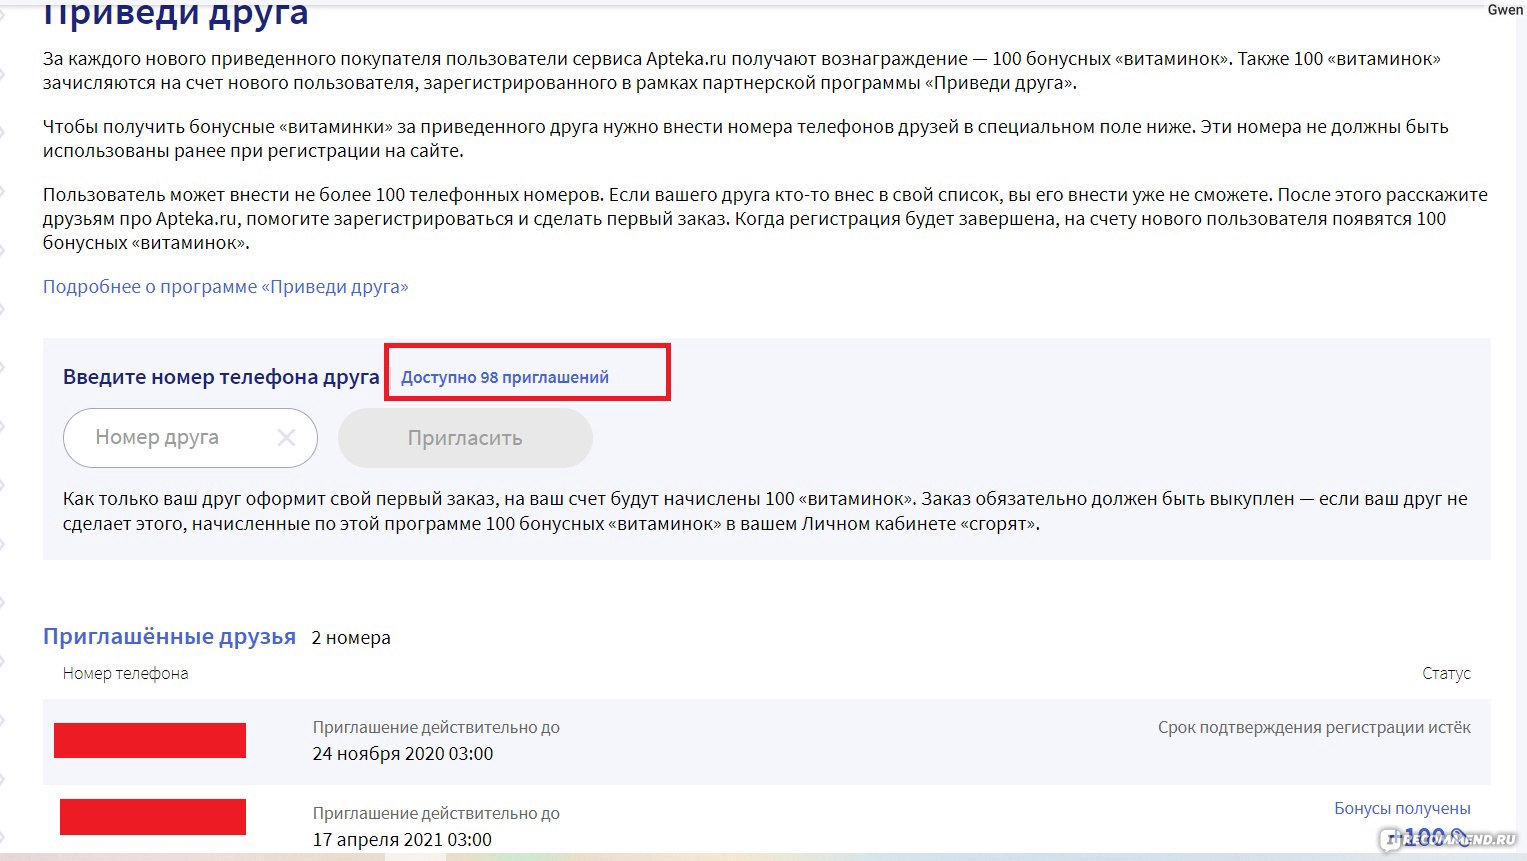Click 'Срок подтверждения регистрации истёк' status

1314,728
